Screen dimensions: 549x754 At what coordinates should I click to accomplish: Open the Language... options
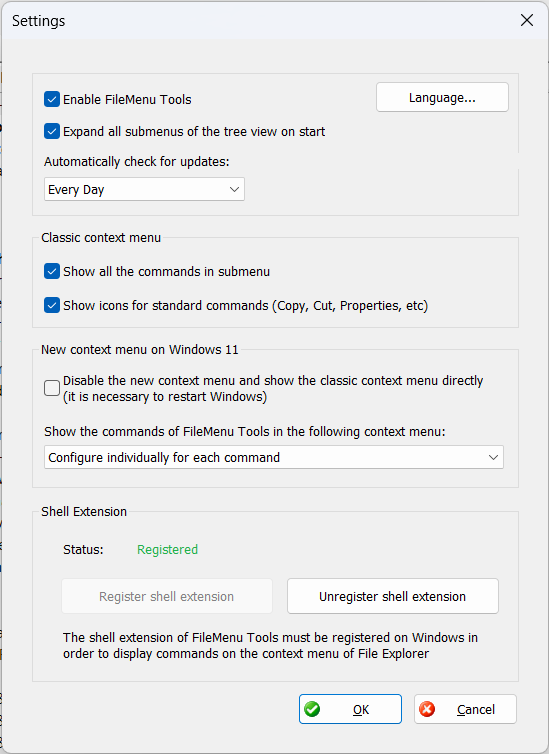pos(442,98)
